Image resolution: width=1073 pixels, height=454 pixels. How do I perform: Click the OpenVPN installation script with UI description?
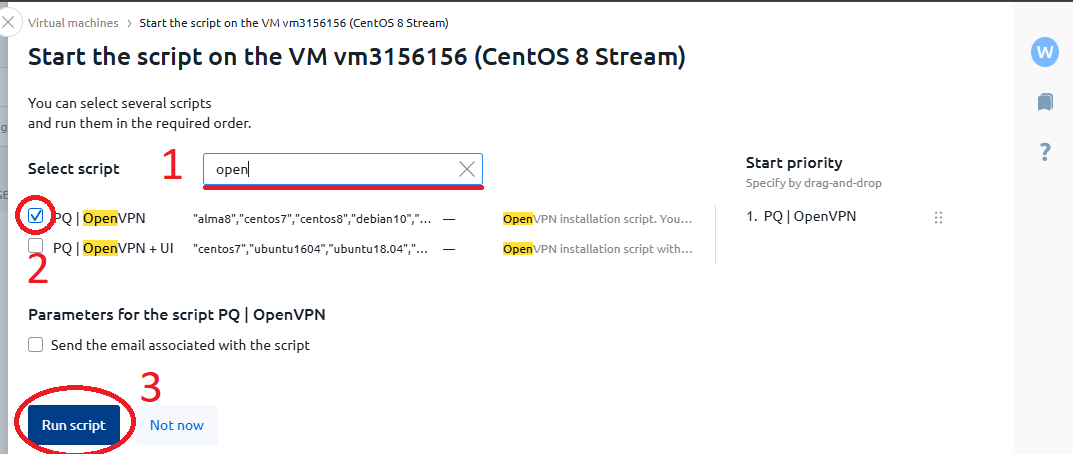point(598,249)
